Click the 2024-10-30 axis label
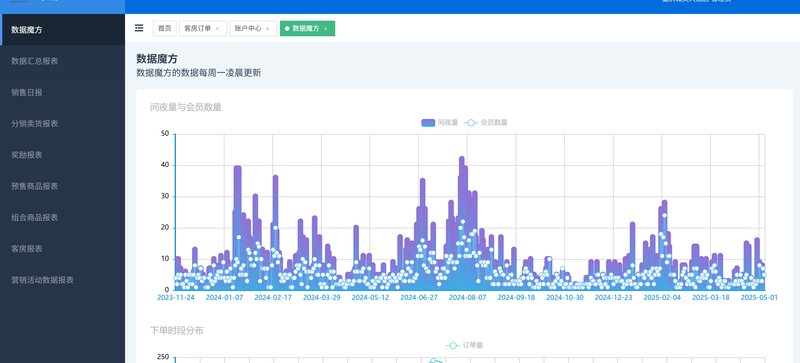This screenshot has width=800, height=363. pyautogui.click(x=565, y=298)
